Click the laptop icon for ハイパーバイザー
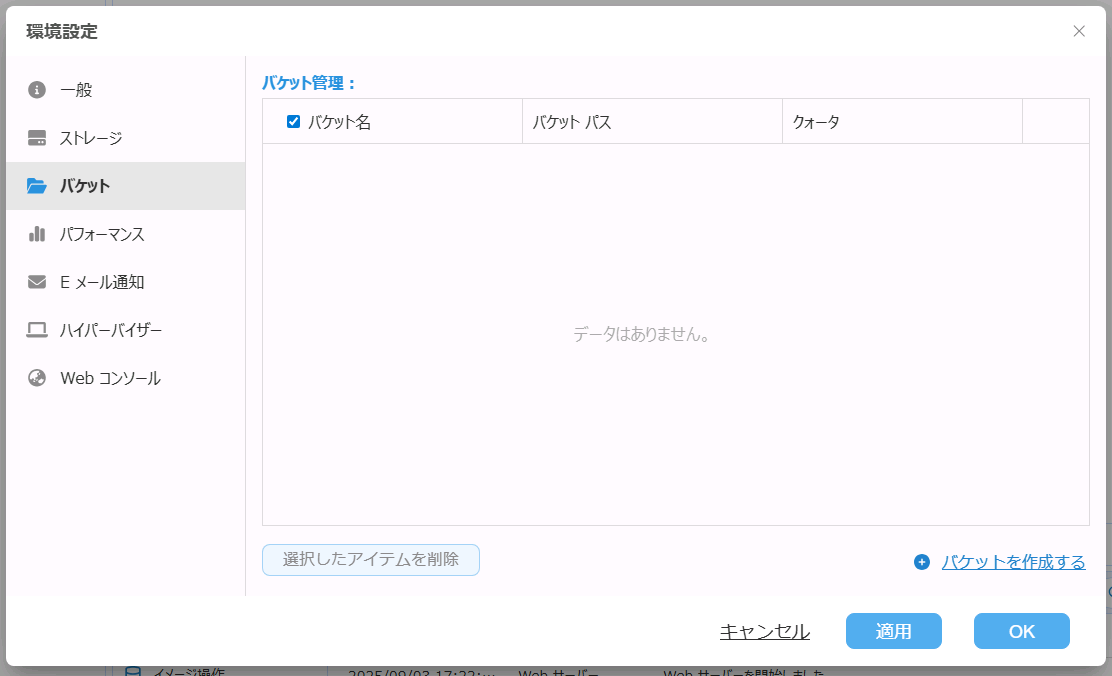The height and width of the screenshot is (676, 1112). point(37,330)
